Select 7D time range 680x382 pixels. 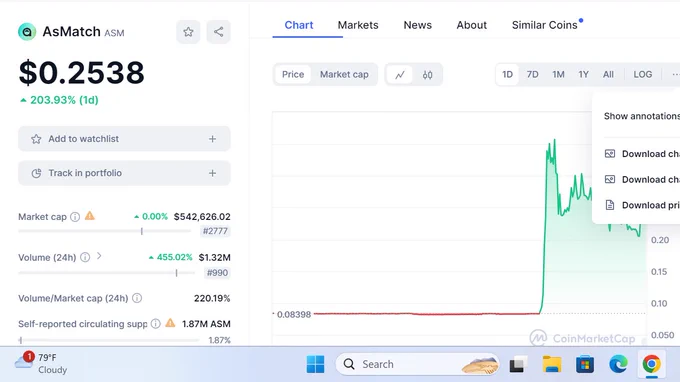(x=533, y=75)
